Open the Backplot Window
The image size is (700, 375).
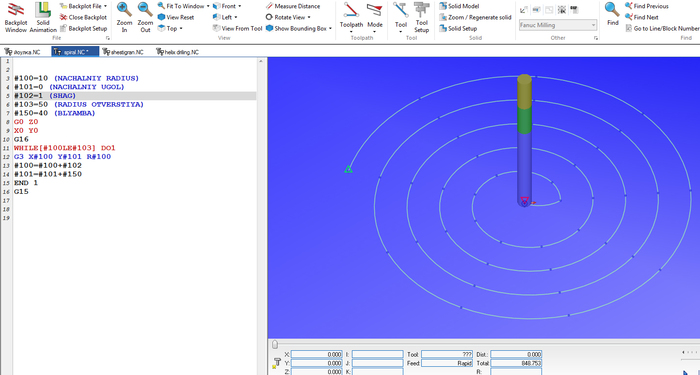pos(16,18)
